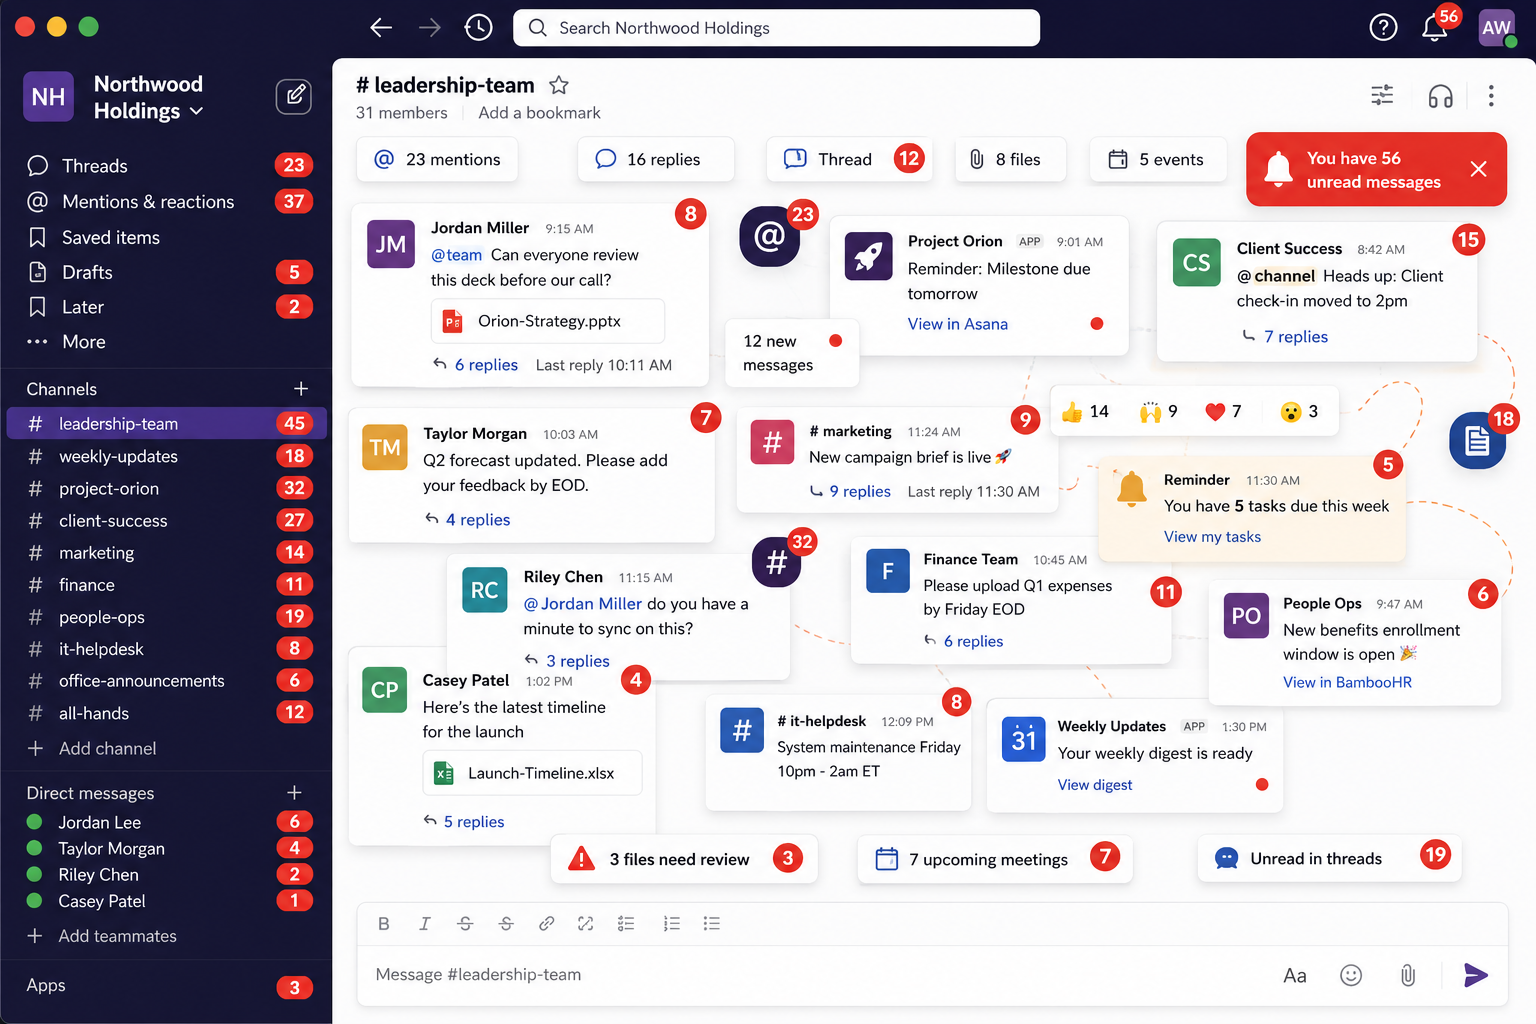Start a huddle with headphones icon
This screenshot has width=1536, height=1024.
[x=1440, y=96]
